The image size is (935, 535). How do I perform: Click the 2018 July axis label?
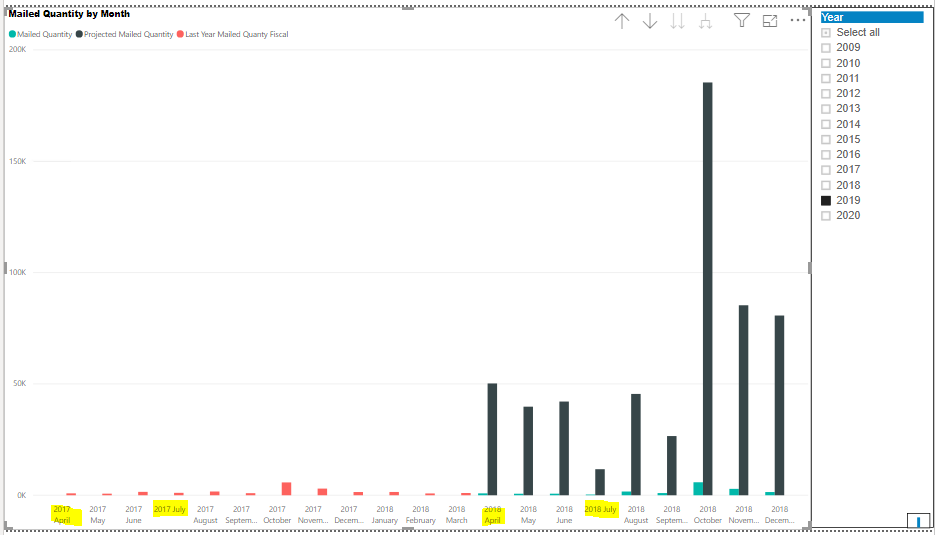600,509
